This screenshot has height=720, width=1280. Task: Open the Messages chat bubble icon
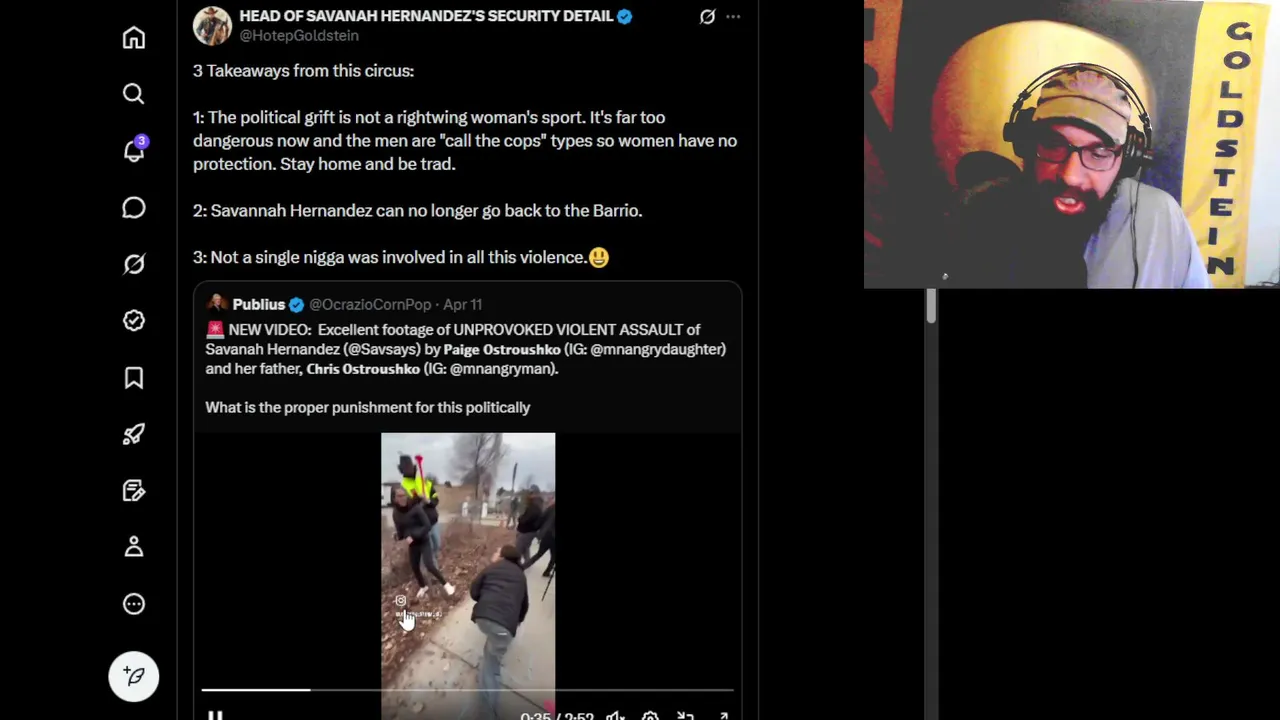point(134,207)
